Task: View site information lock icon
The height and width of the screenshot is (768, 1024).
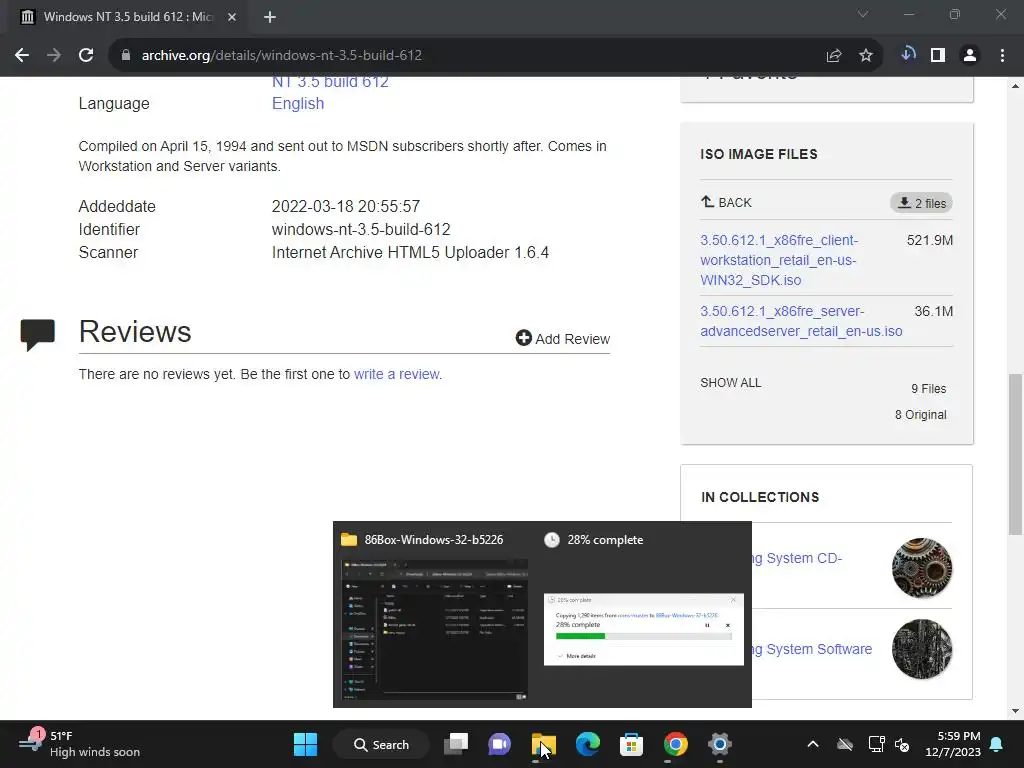Action: pos(126,56)
